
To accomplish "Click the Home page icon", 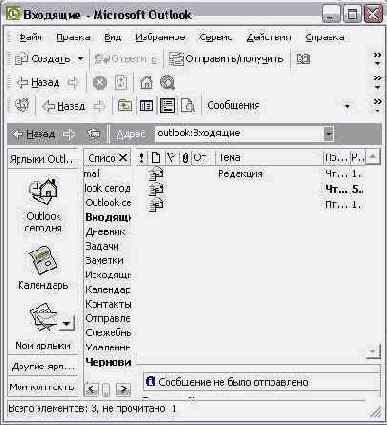I will tap(146, 83).
